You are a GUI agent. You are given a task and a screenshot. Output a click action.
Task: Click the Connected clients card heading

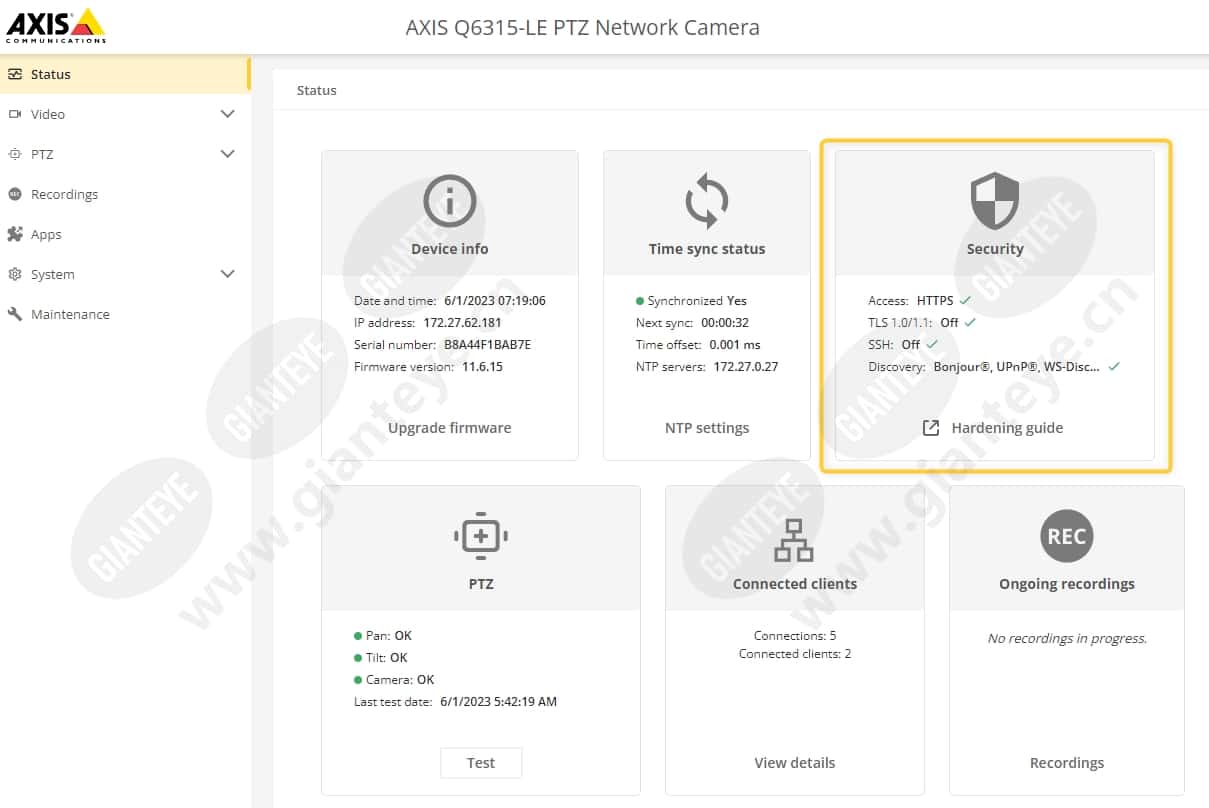(795, 584)
